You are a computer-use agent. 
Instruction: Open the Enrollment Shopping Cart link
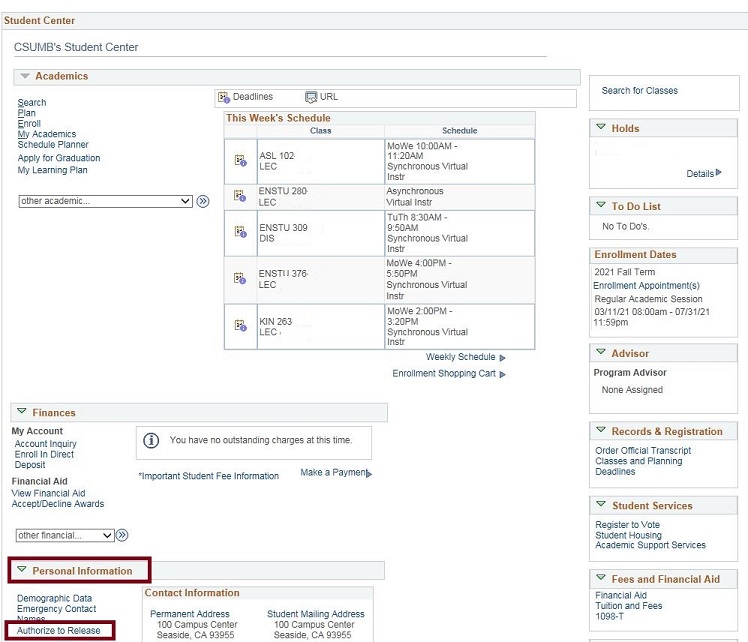coord(444,374)
